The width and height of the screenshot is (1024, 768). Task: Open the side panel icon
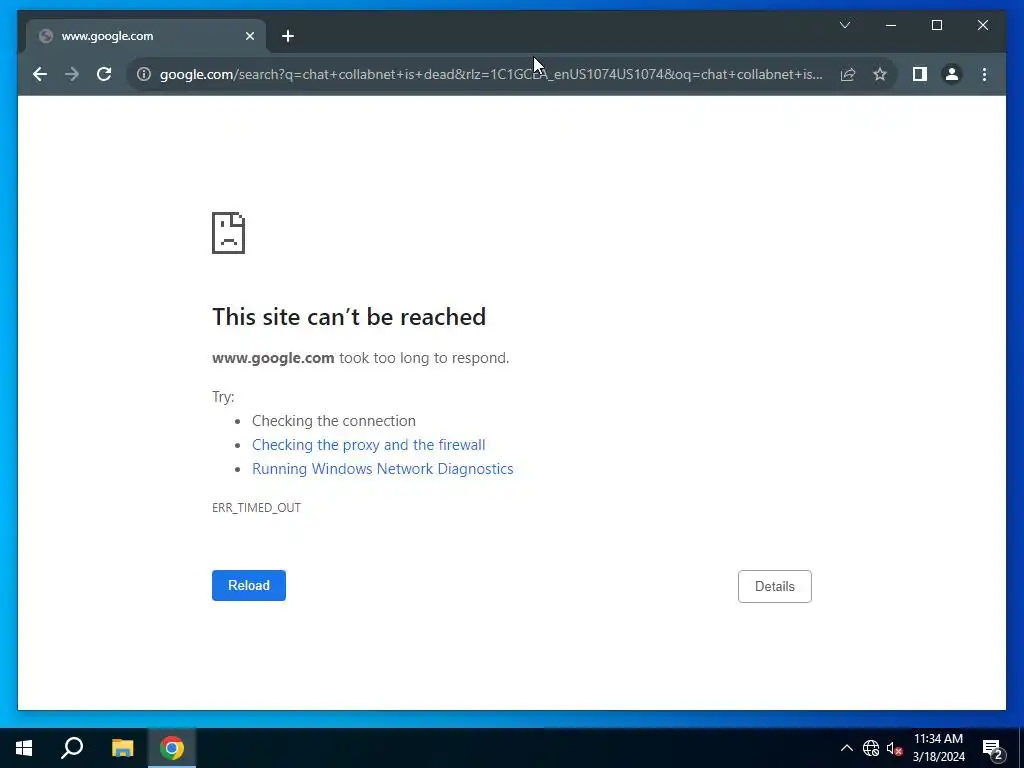tap(920, 74)
